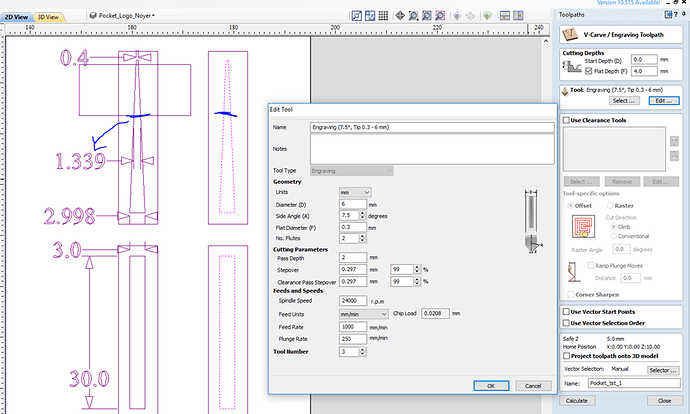Open the vector Selector... button
Viewport: 690px width, 414px height.
click(x=663, y=370)
